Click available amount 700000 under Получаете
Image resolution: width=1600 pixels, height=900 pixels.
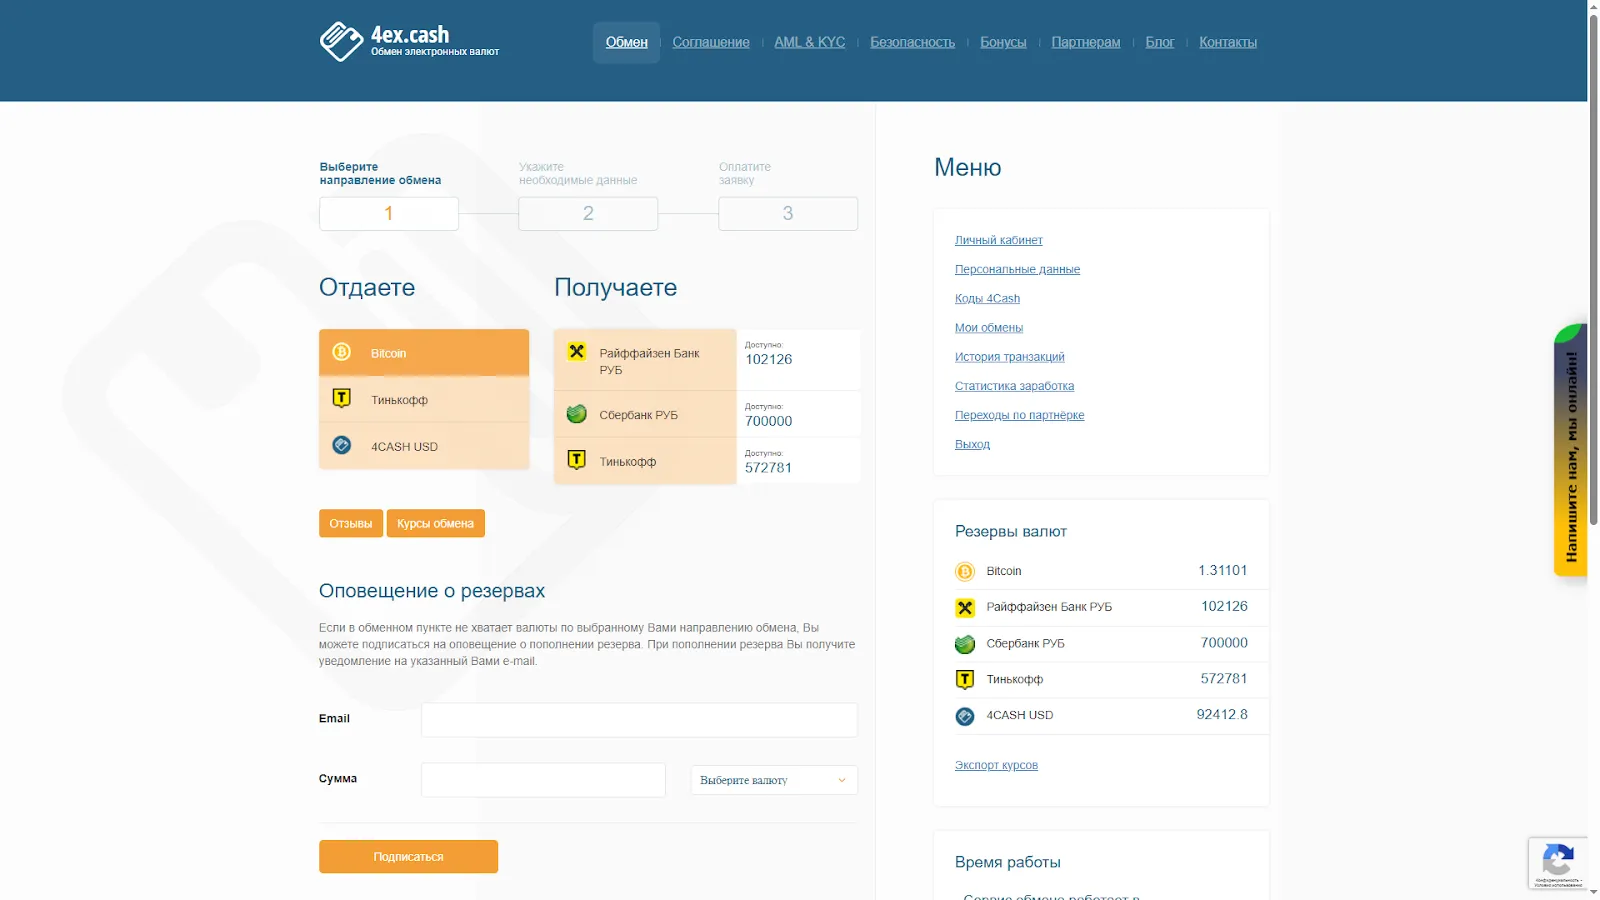pos(768,422)
